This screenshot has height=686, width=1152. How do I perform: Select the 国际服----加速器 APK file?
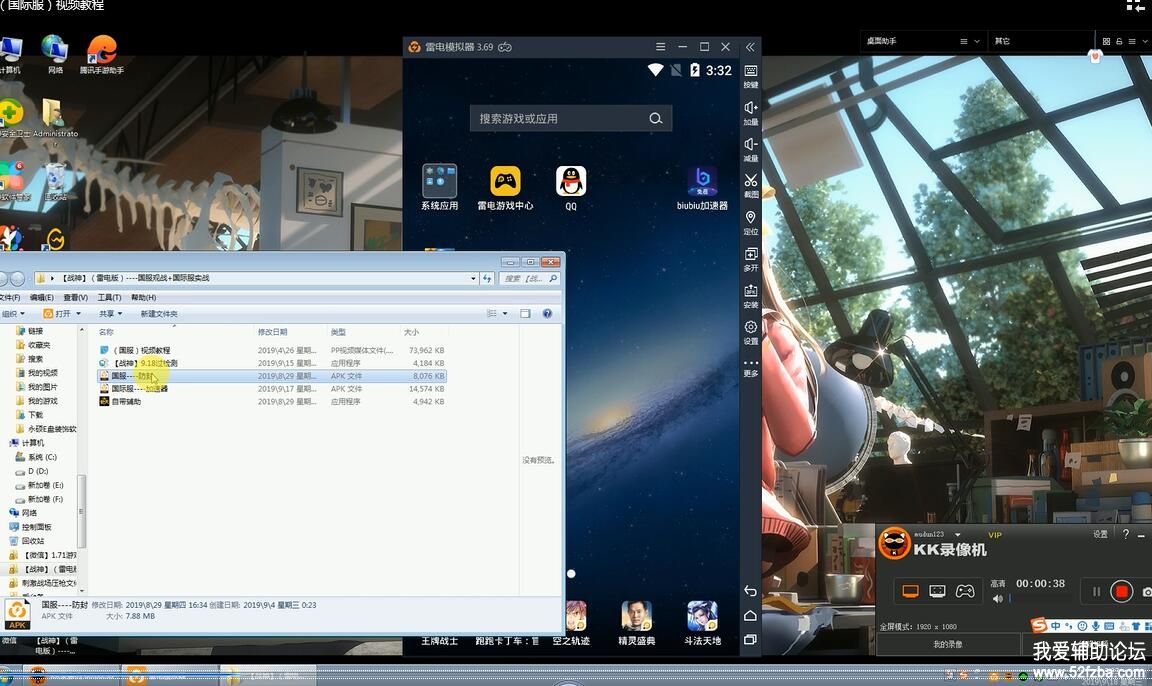tap(272, 389)
